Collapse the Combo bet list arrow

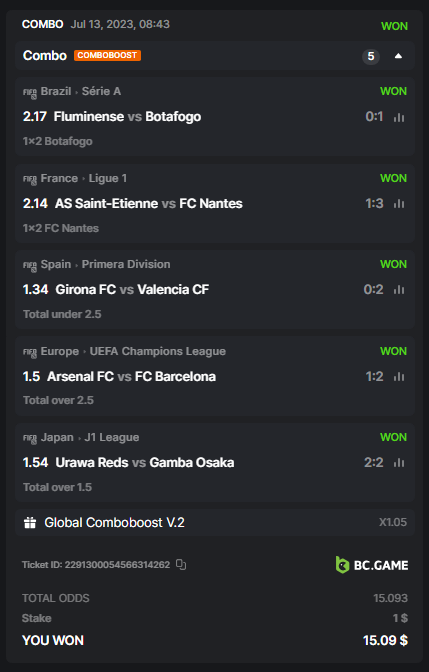[398, 56]
